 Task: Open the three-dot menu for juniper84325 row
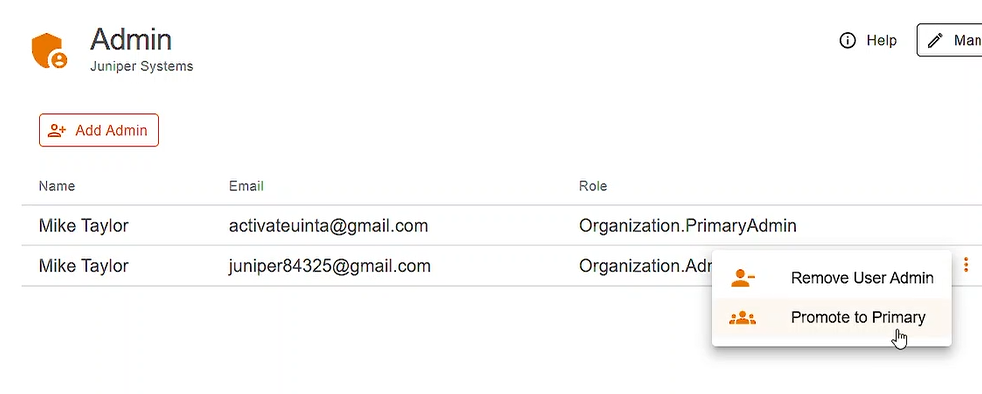[x=966, y=265]
